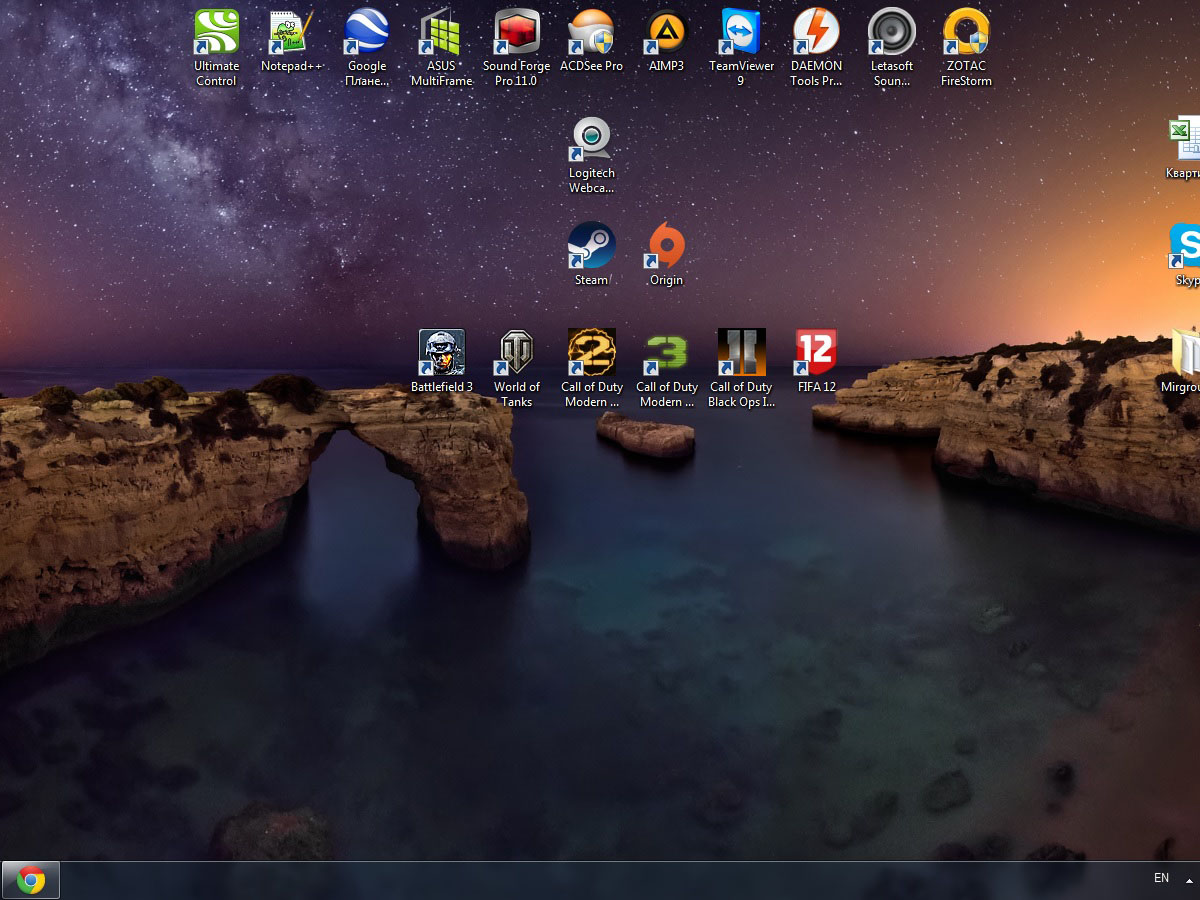This screenshot has width=1200, height=900.
Task: Click the EN language indicator in taskbar
Action: click(1161, 878)
